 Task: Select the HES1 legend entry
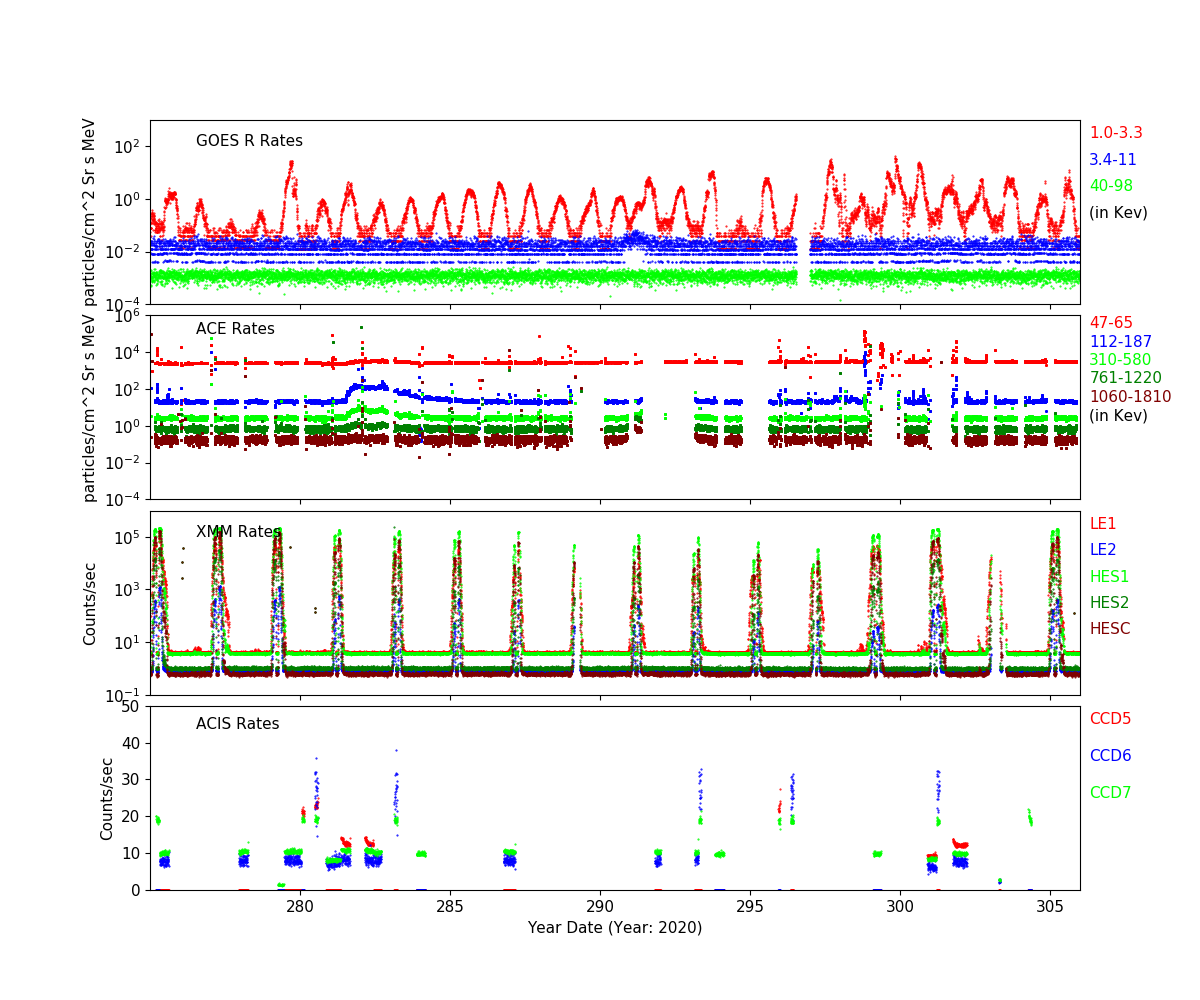(x=1109, y=577)
